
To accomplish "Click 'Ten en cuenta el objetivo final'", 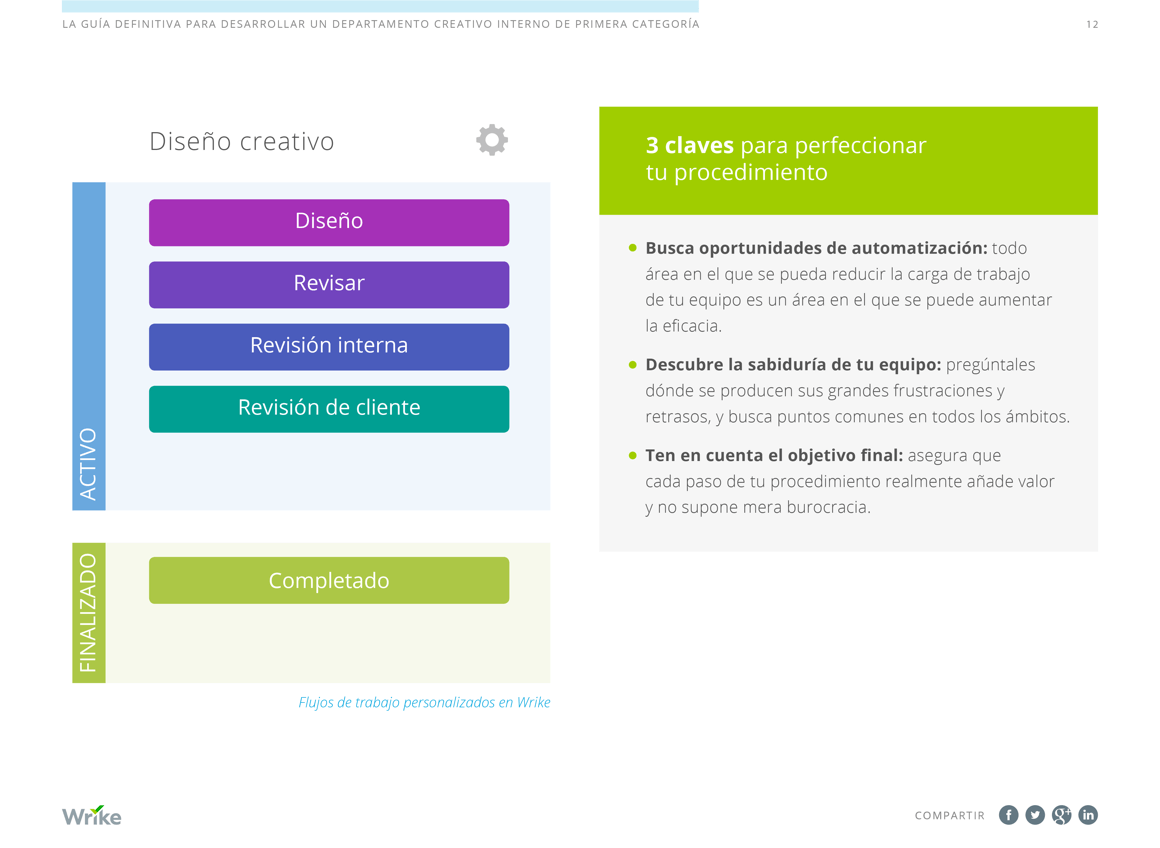I will (774, 455).
